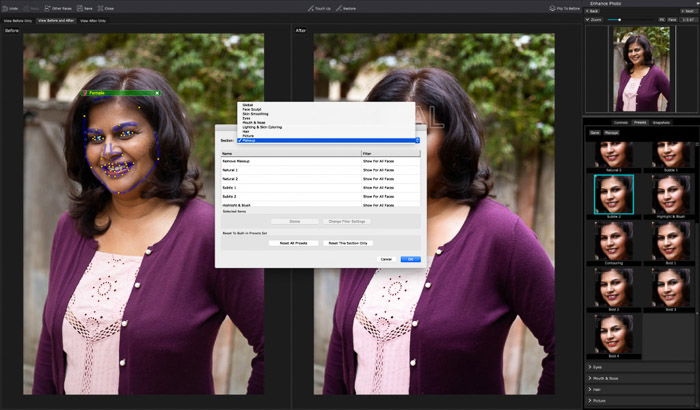Click the Save icon in toolbar
Viewport: 700px width, 410px height.
pos(87,8)
